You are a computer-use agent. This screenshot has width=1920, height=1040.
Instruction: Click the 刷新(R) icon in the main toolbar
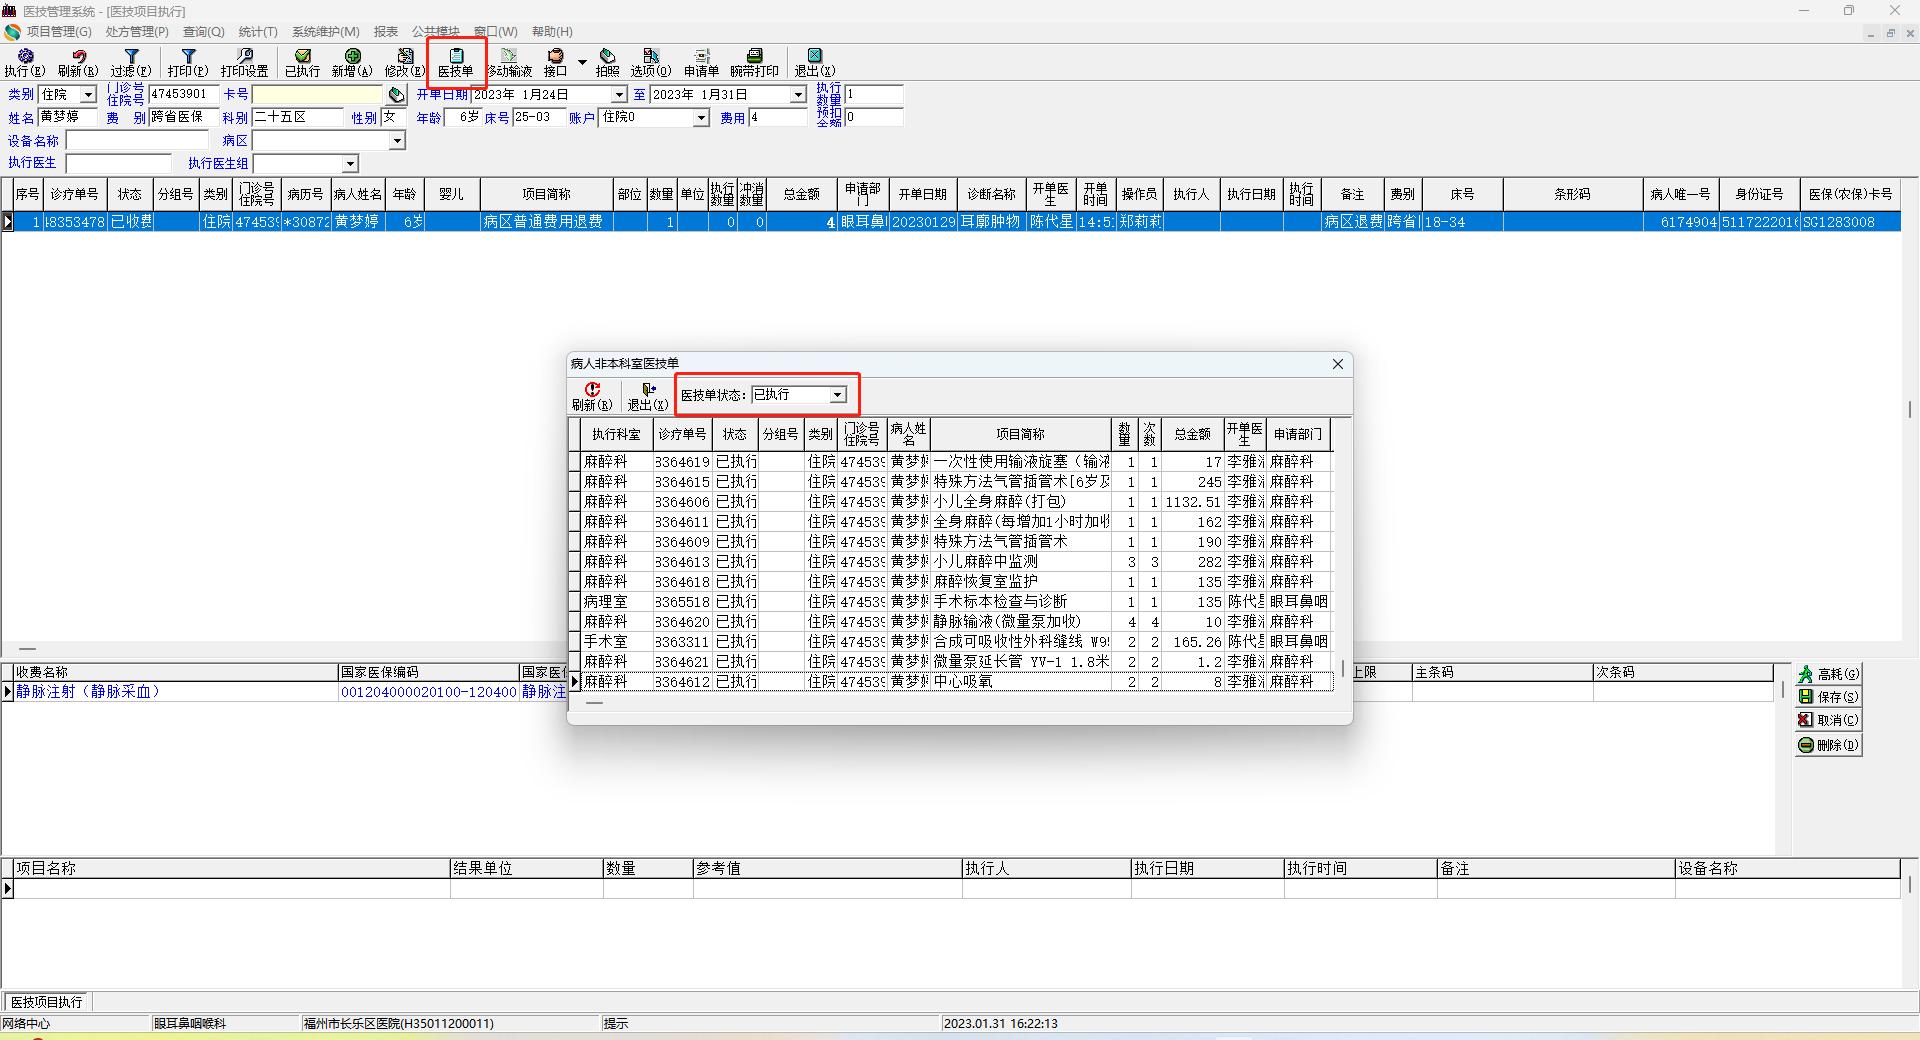pos(78,63)
